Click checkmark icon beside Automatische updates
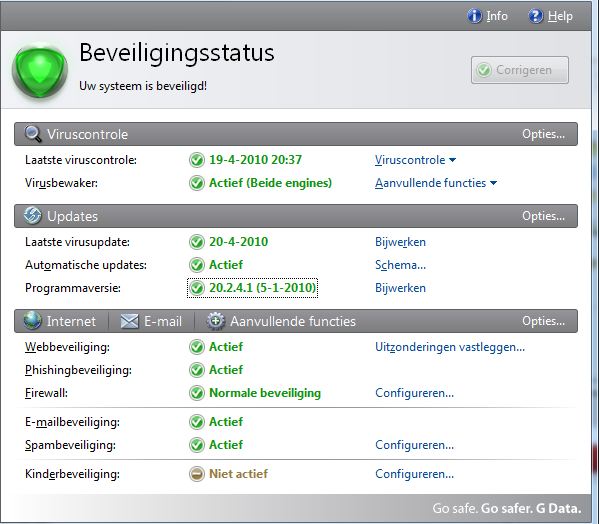599x524 pixels. coord(197,265)
